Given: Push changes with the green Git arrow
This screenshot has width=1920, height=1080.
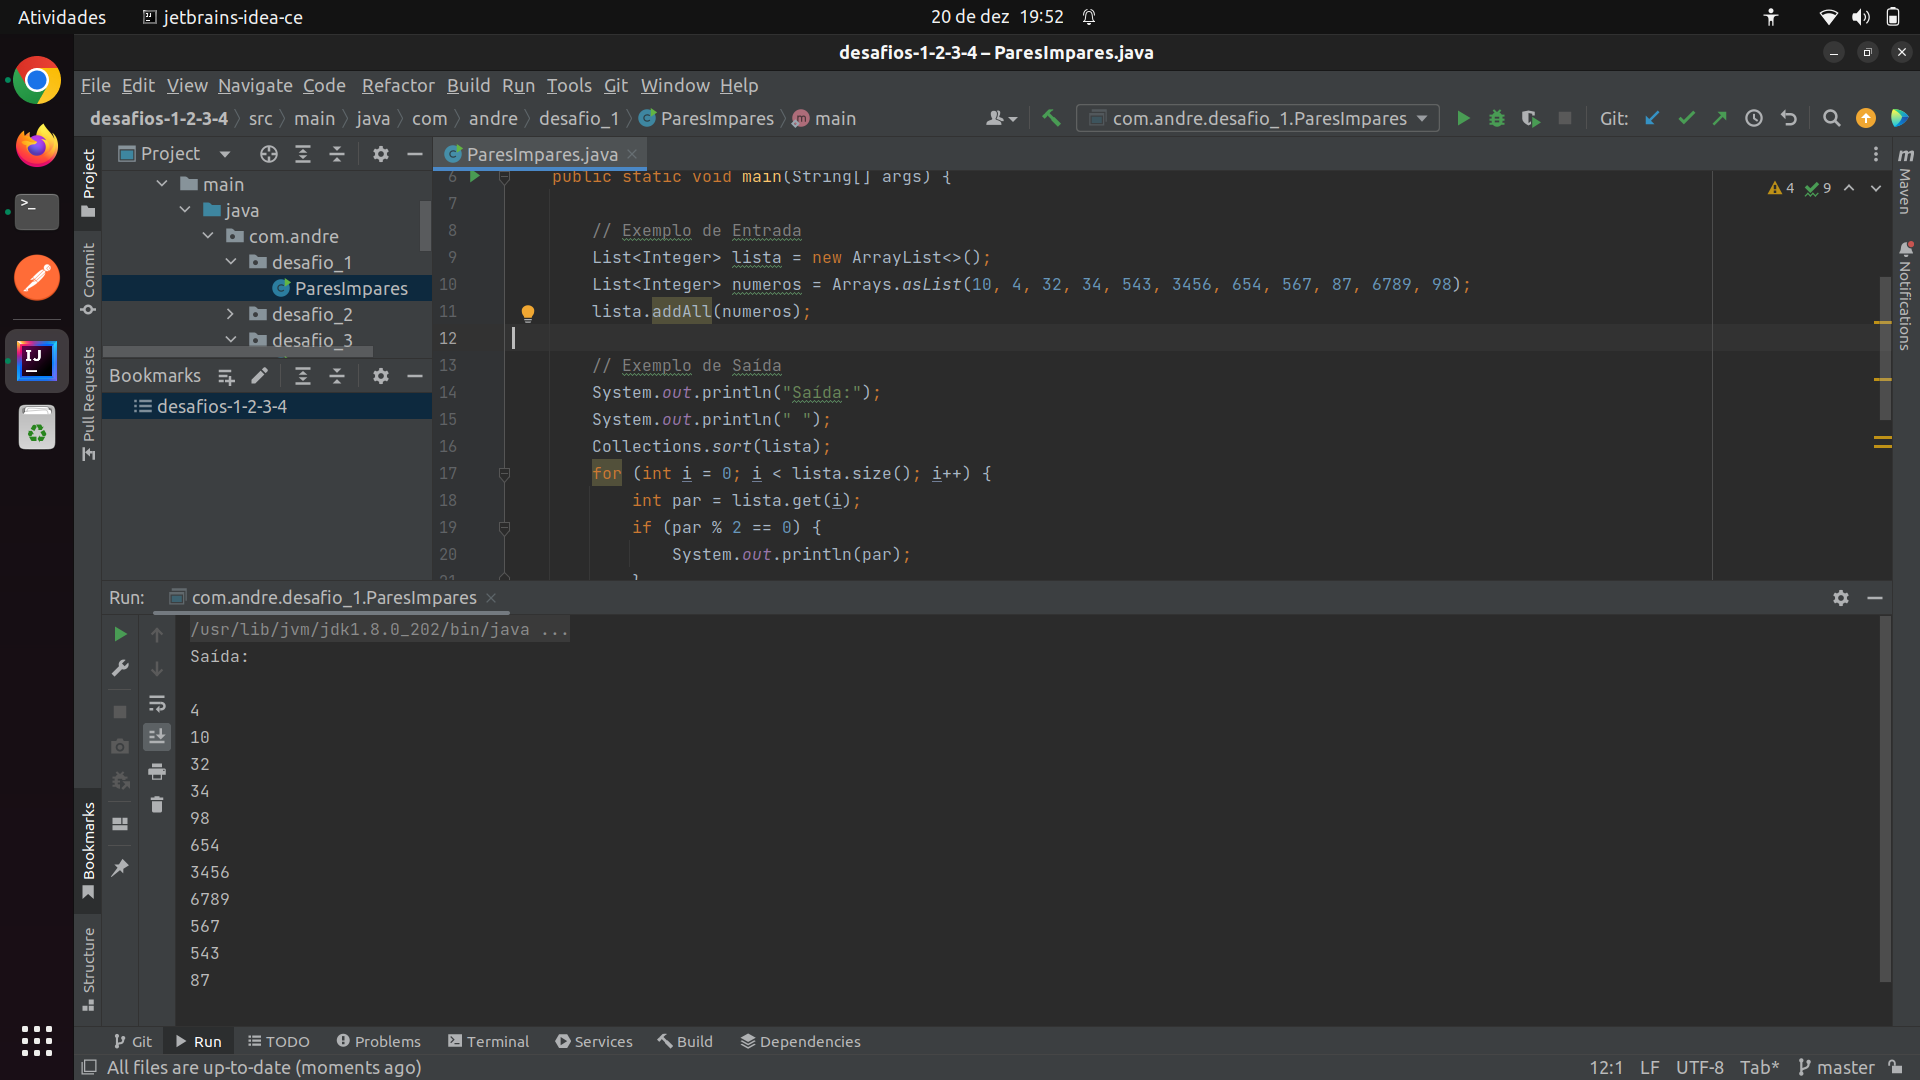Looking at the screenshot, I should click(1721, 118).
